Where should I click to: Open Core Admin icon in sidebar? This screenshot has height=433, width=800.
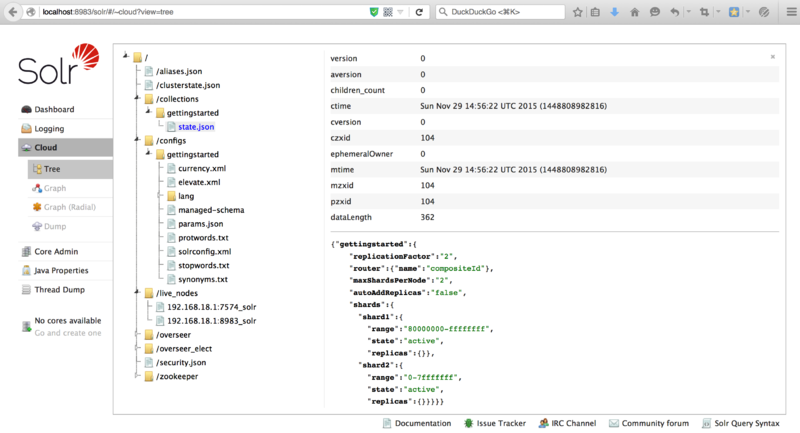(x=27, y=252)
